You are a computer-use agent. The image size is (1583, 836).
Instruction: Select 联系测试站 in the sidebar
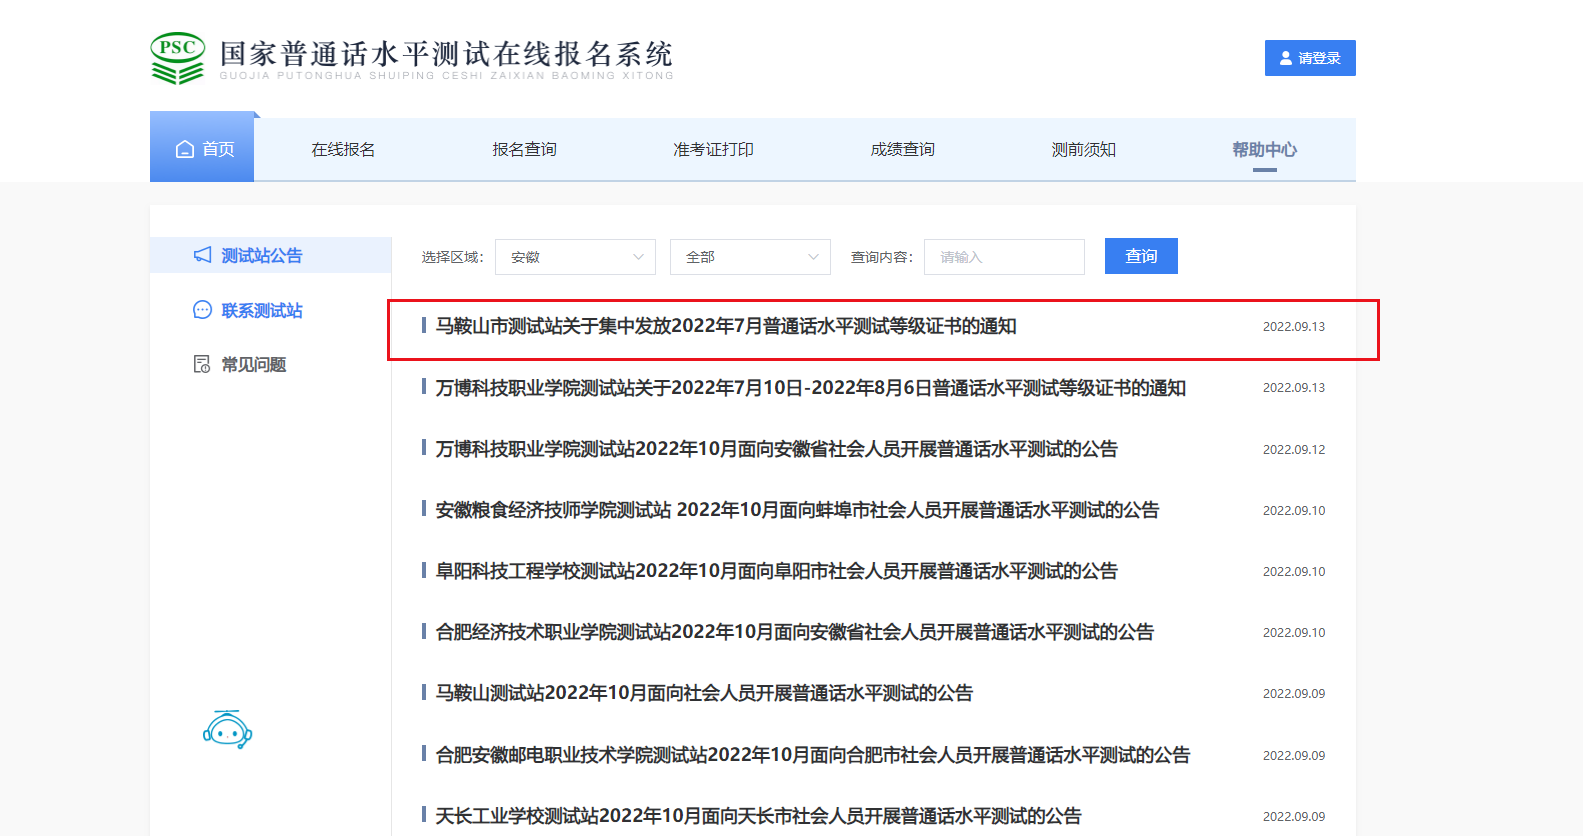[x=262, y=310]
